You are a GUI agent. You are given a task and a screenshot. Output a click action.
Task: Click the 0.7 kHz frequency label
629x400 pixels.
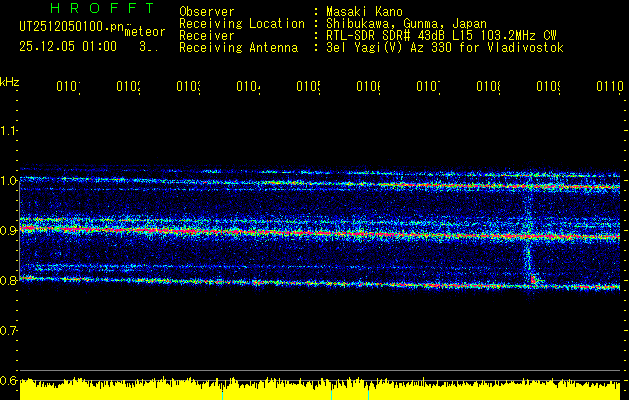[10, 331]
